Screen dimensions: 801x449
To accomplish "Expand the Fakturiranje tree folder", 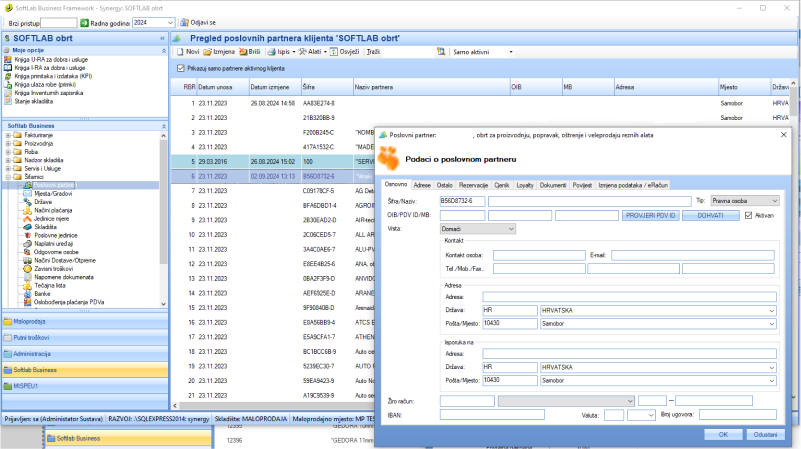I will pyautogui.click(x=8, y=134).
